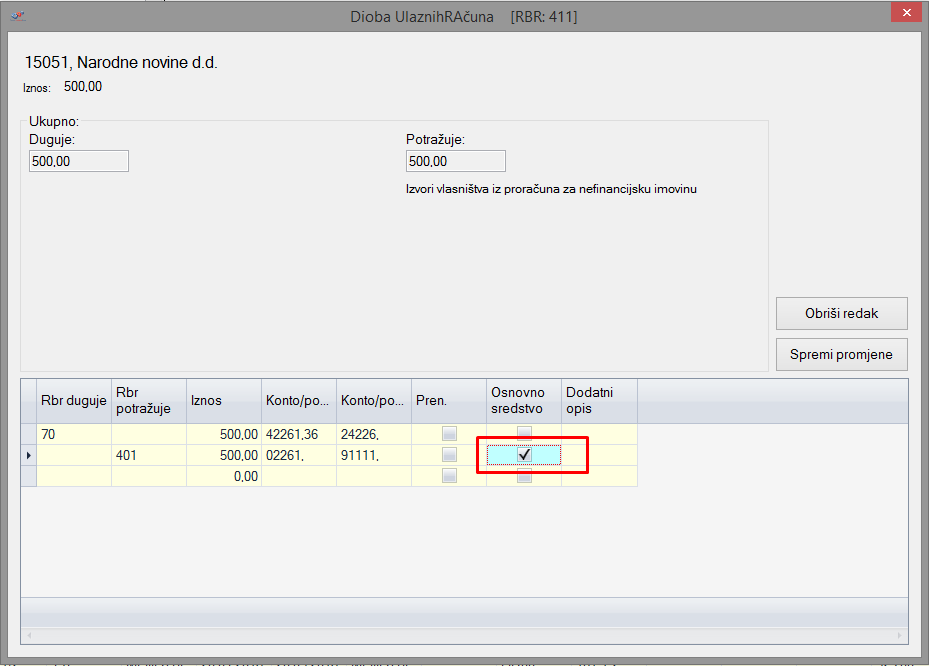Toggle Pren. checkbox in row 70
The image size is (929, 666).
click(449, 434)
